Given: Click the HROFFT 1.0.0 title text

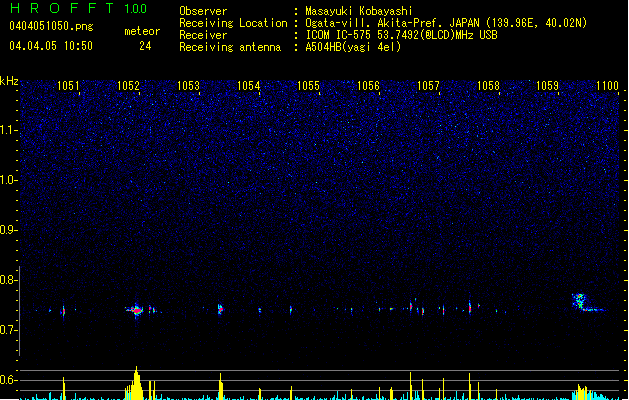Looking at the screenshot, I should (78, 8).
